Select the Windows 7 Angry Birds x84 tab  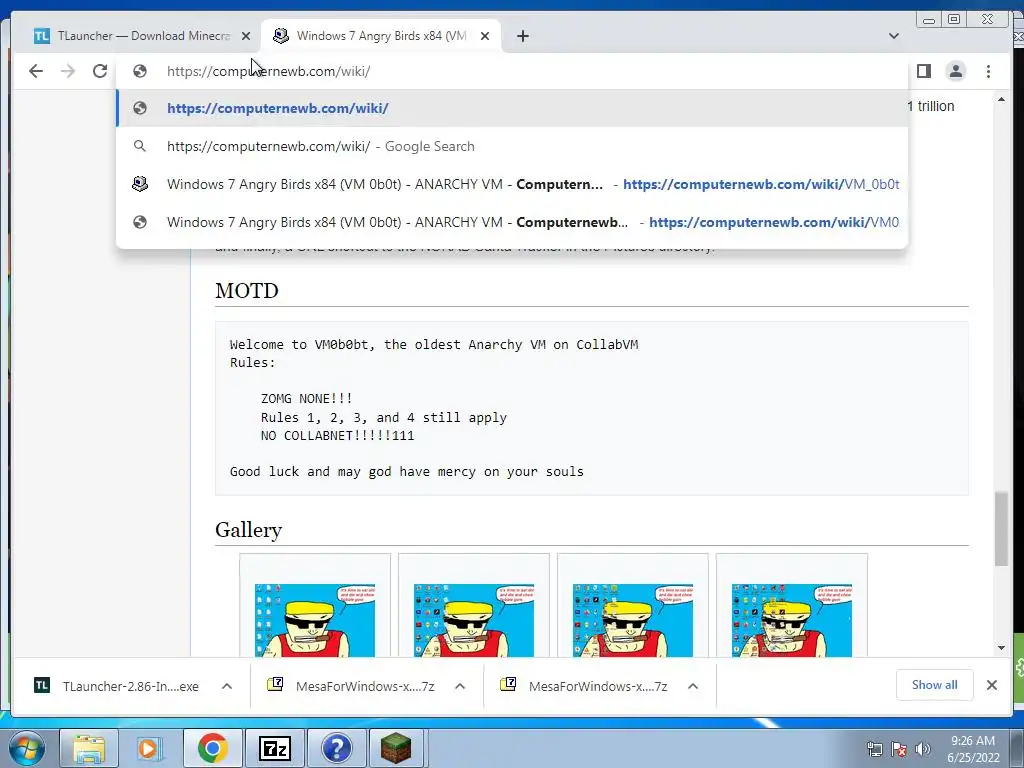pyautogui.click(x=381, y=36)
